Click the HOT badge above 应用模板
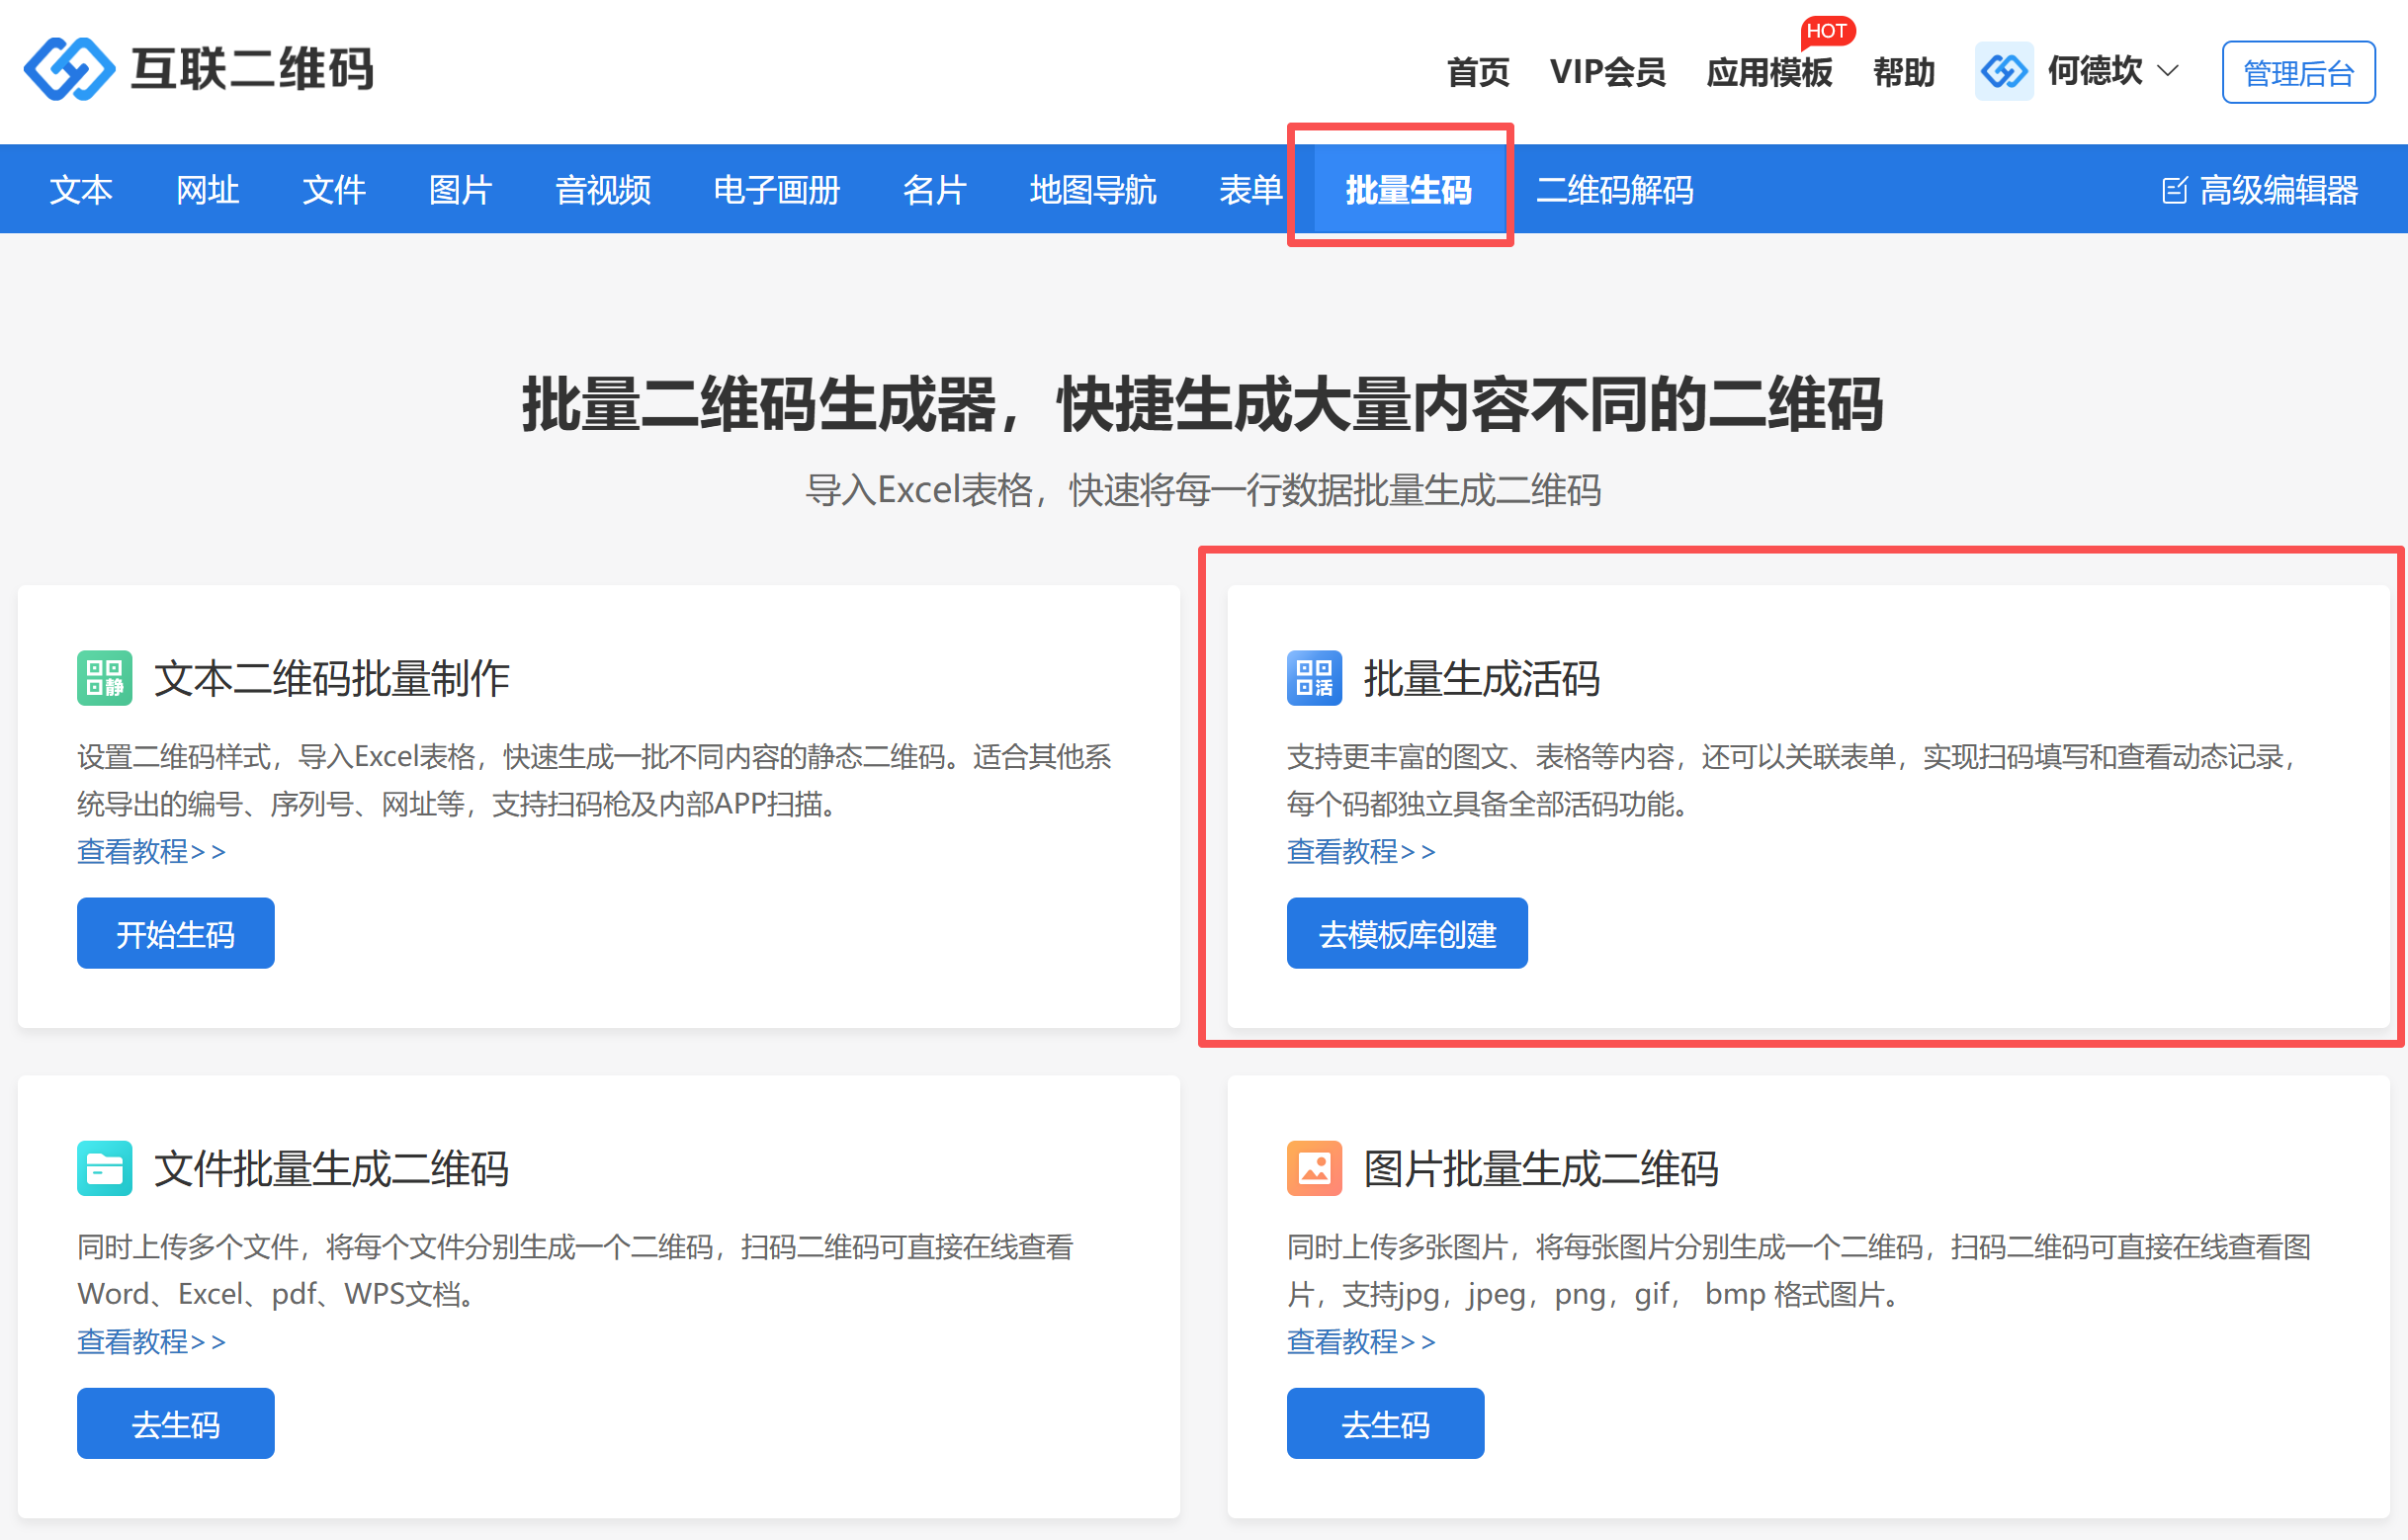 [1826, 31]
